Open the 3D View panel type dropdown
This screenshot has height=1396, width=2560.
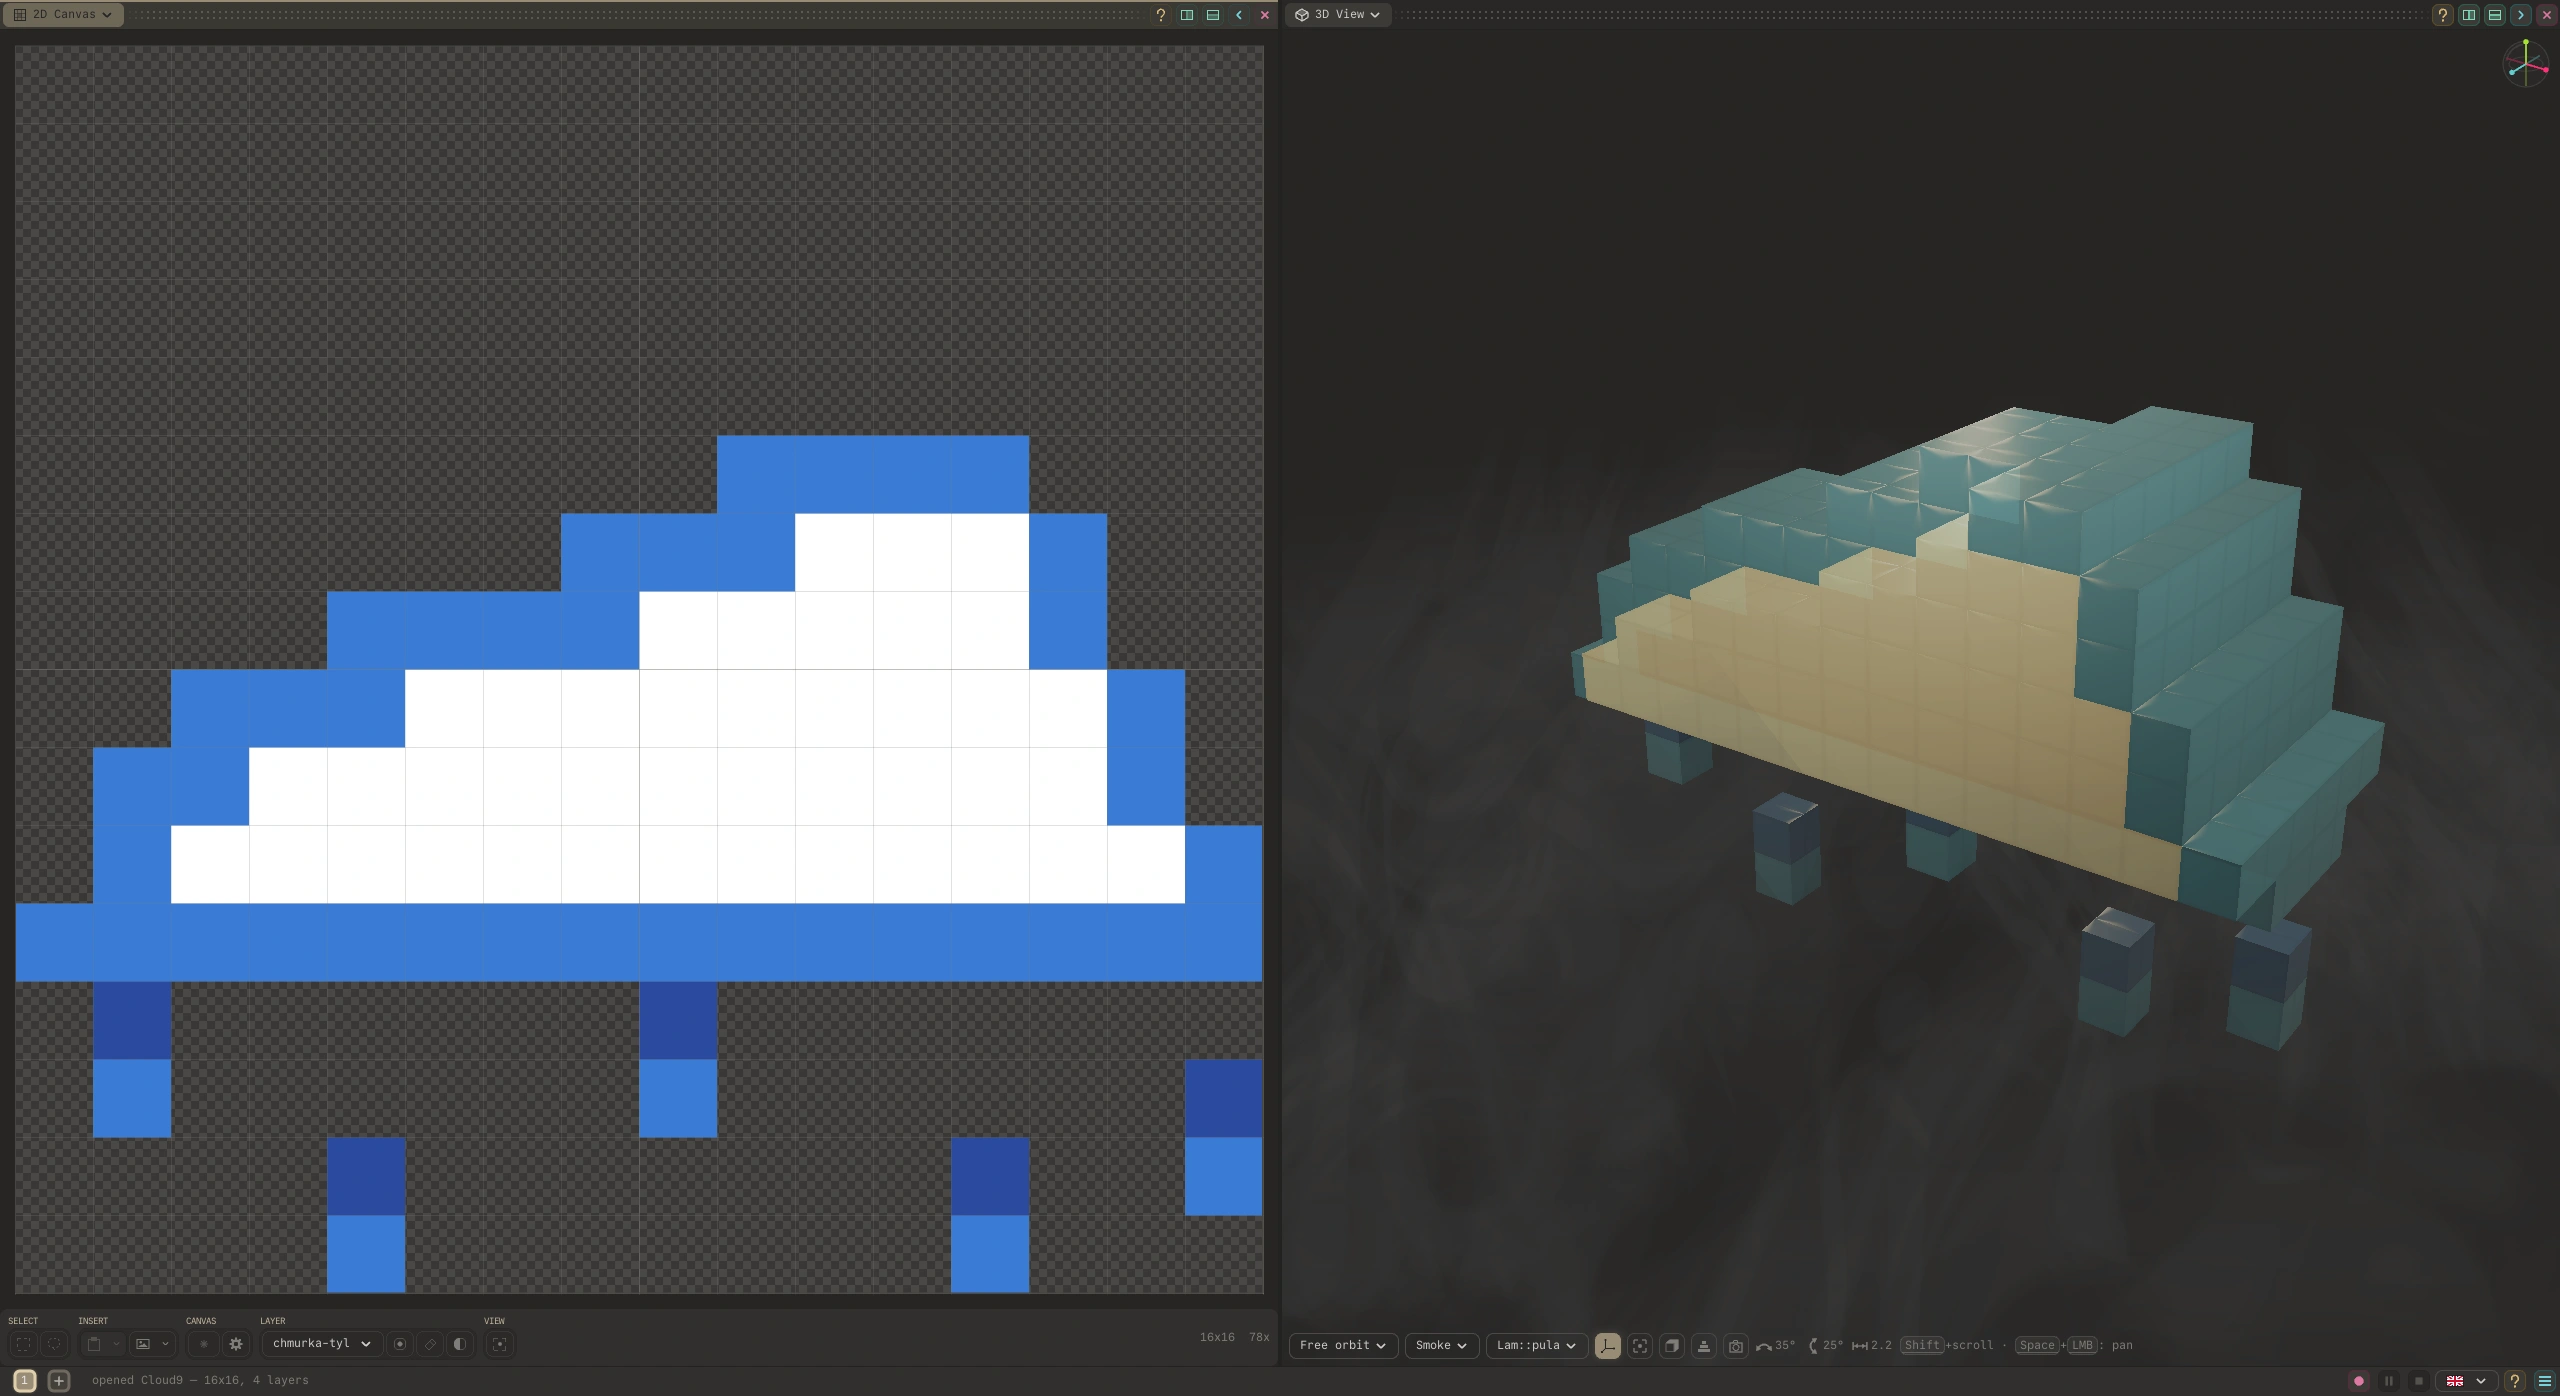pos(1338,15)
